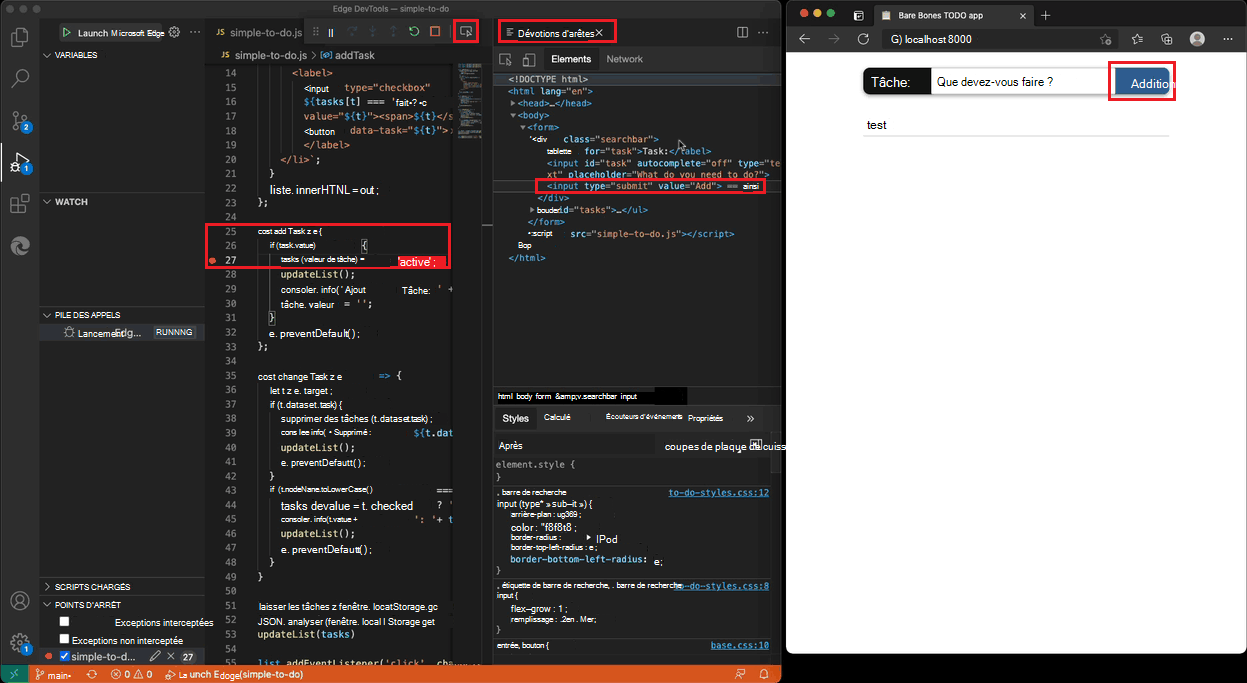Enable the Exceptions interceptées checkbox

tap(64, 622)
